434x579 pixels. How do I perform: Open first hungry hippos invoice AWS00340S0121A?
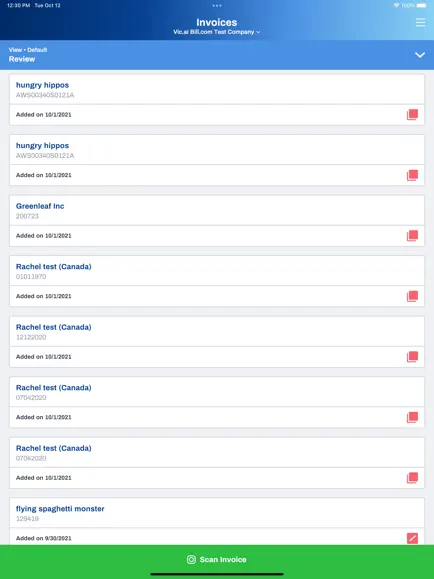point(217,89)
